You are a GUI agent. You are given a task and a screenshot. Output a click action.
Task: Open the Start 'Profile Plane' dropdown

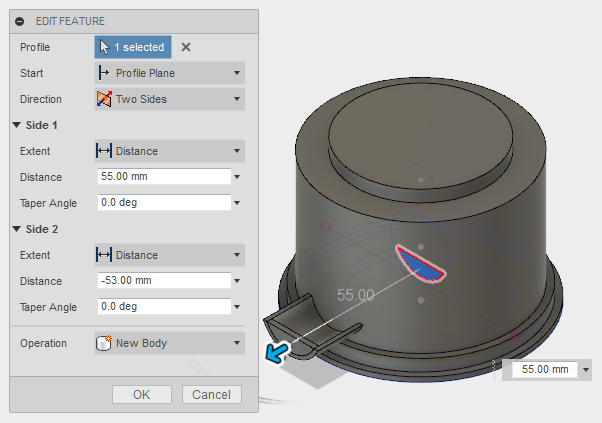coord(169,73)
